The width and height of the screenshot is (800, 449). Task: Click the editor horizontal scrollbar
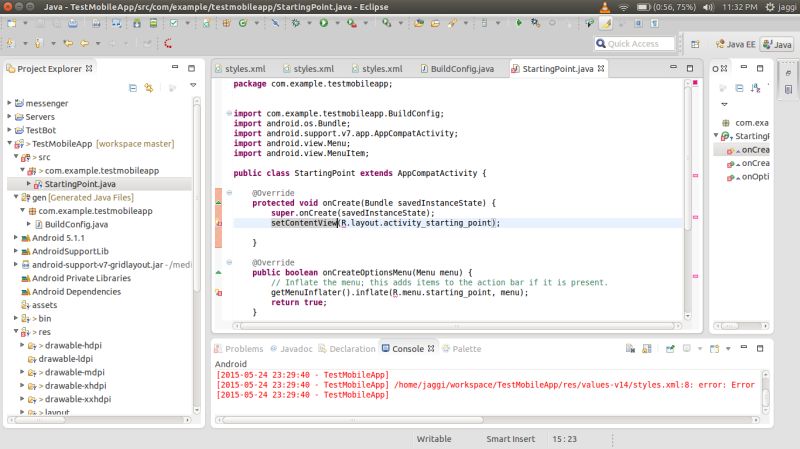click(x=457, y=326)
